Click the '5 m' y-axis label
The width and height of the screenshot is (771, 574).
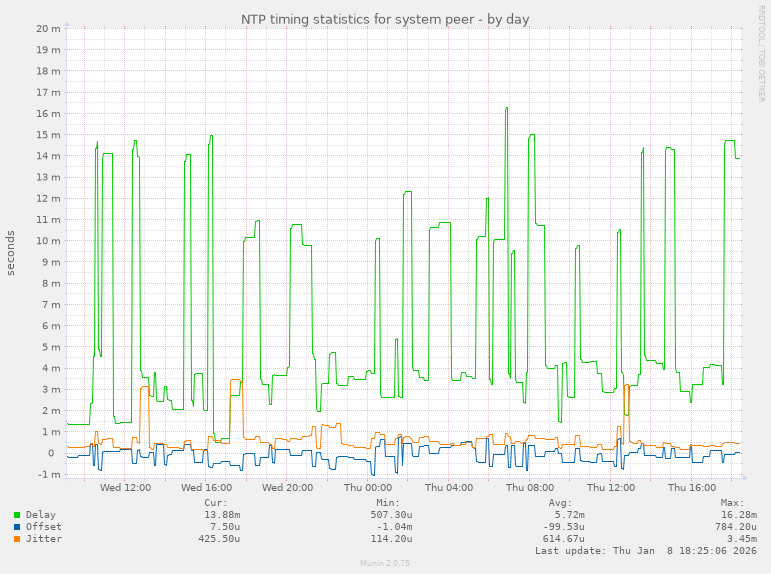coord(51,347)
